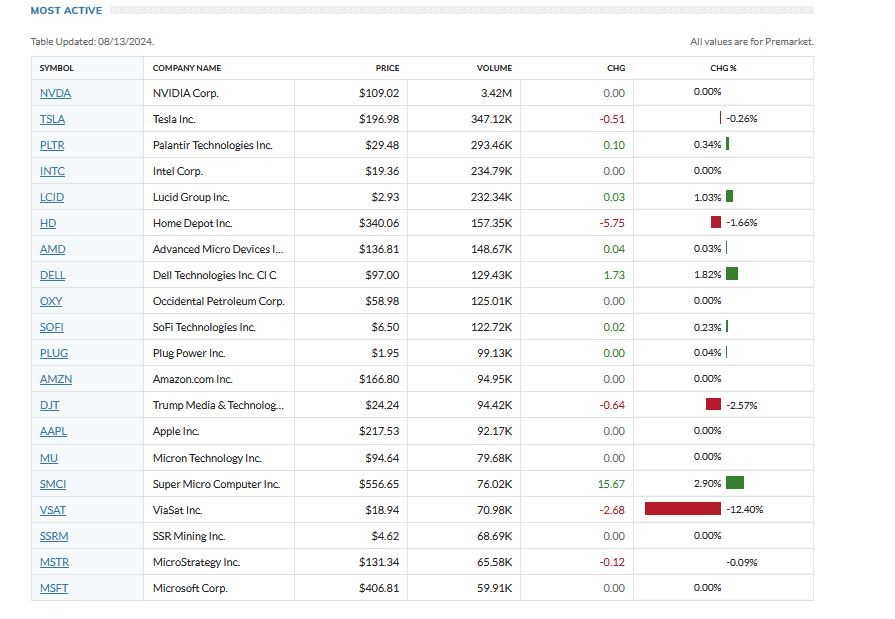Click the VOLUME column header
This screenshot has width=895, height=619.
coord(494,68)
